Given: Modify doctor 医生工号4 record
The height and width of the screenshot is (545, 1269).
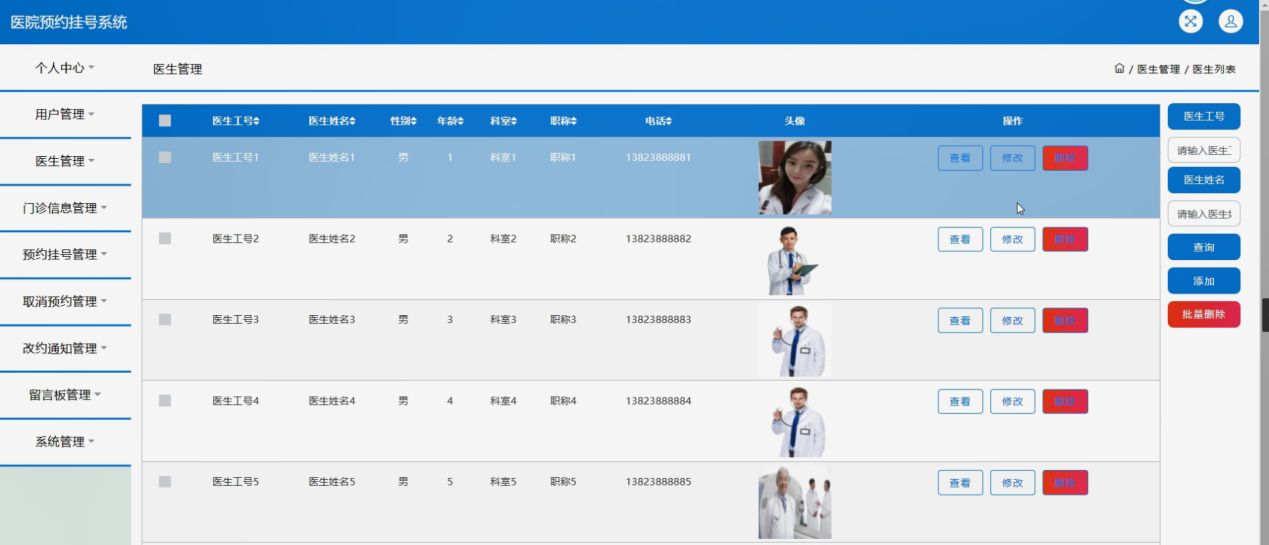Looking at the screenshot, I should pos(1012,401).
